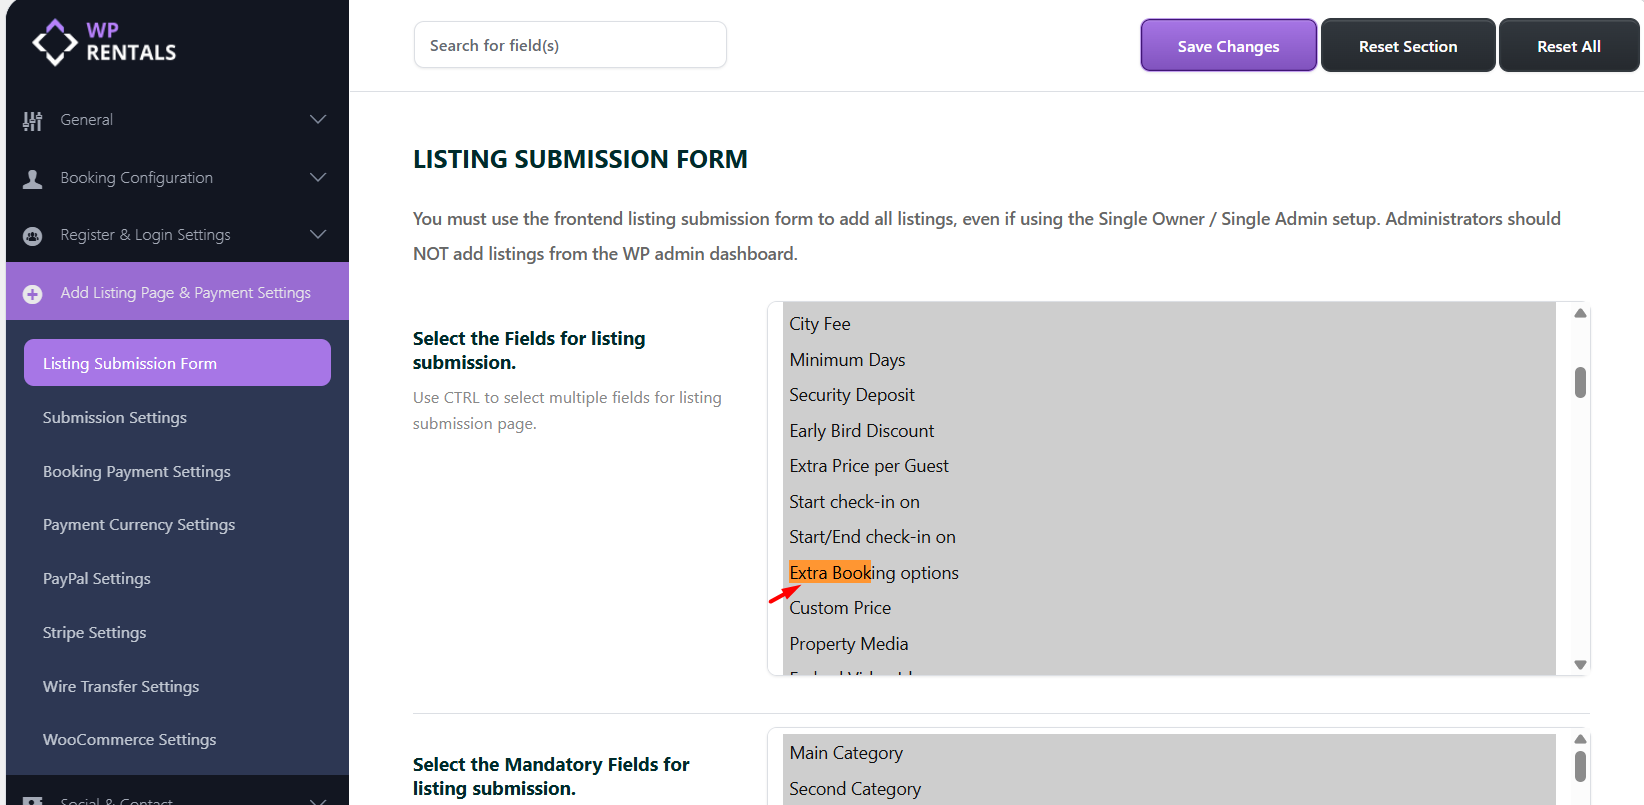Click the Register & Login Settings icon
1644x805 pixels.
coord(33,236)
